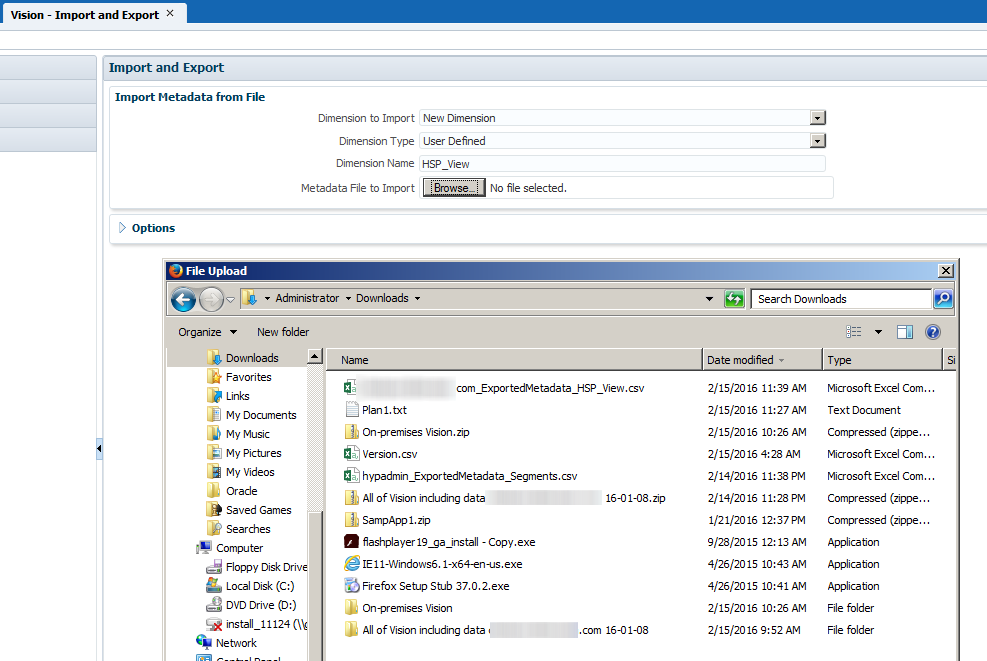This screenshot has height=661, width=987.
Task: Open recent locations arrow beside Forward button
Action: click(230, 300)
